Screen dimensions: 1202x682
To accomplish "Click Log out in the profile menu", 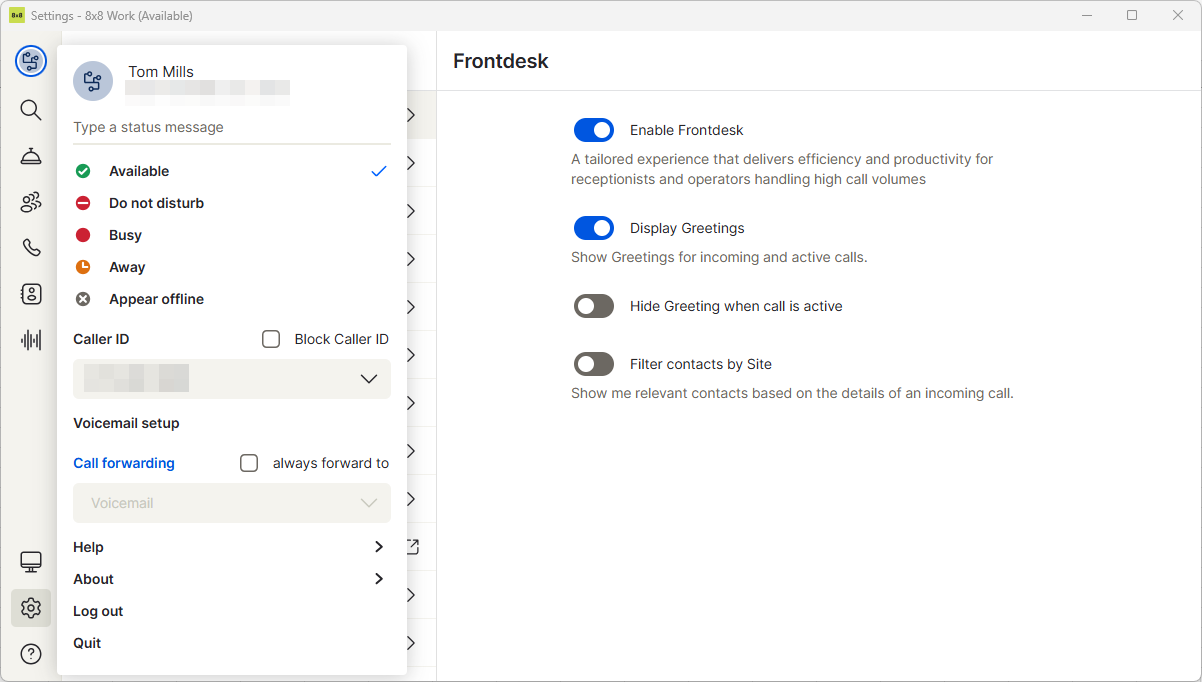I will pos(98,611).
